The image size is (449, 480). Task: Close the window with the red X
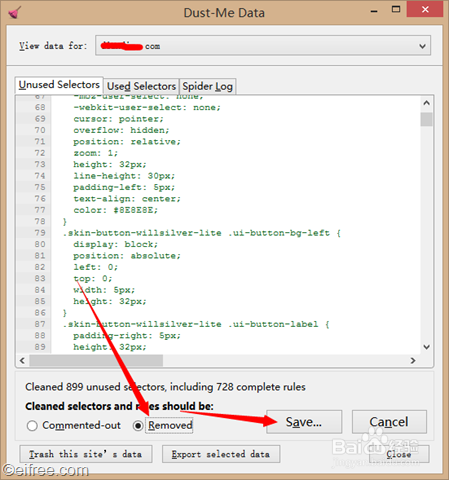pos(425,9)
